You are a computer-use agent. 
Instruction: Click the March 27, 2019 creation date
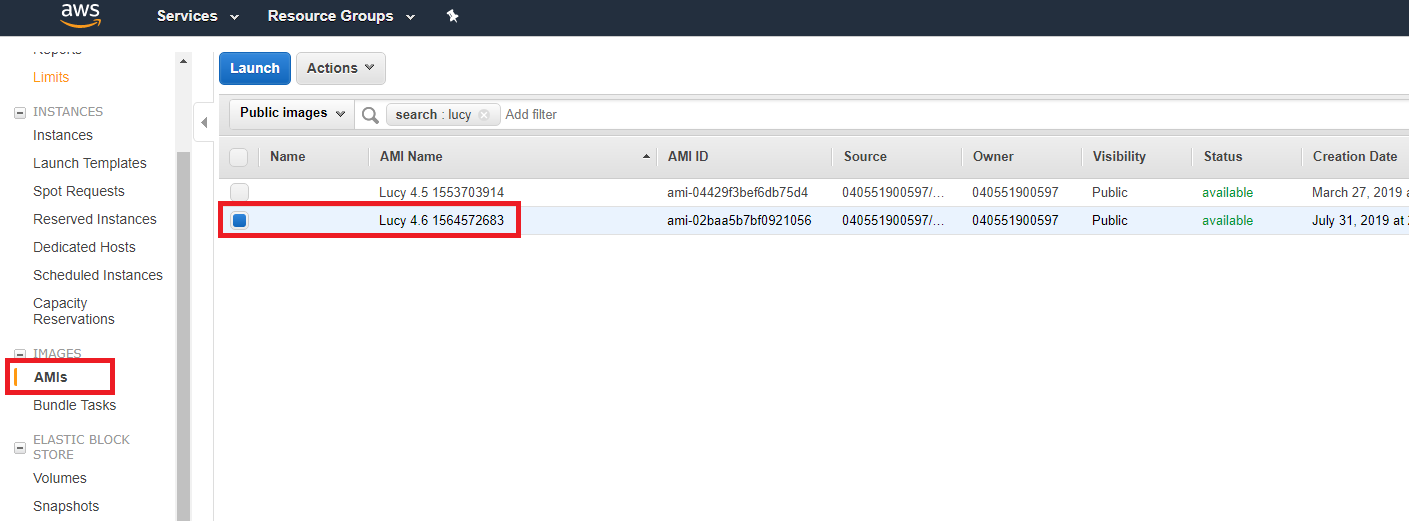[x=1360, y=193]
